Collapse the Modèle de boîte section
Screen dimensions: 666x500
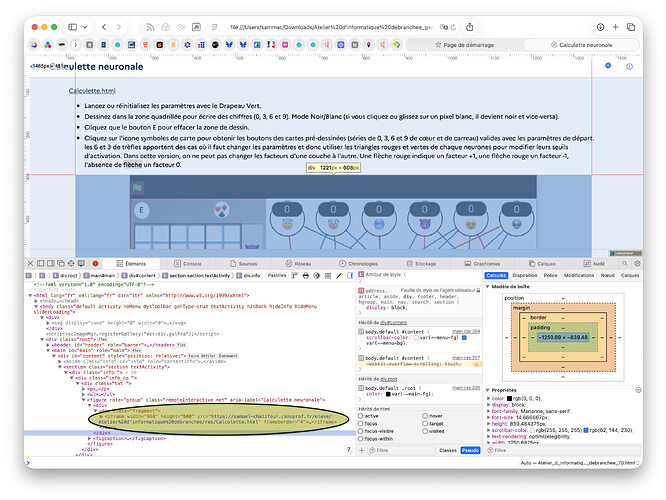click(x=488, y=287)
